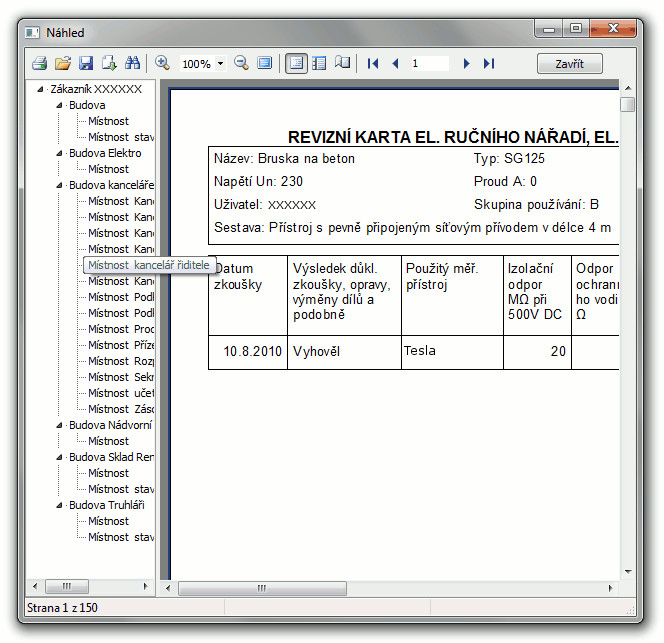Open page settings icon in toolbar
664x643 pixels.
pos(342,63)
